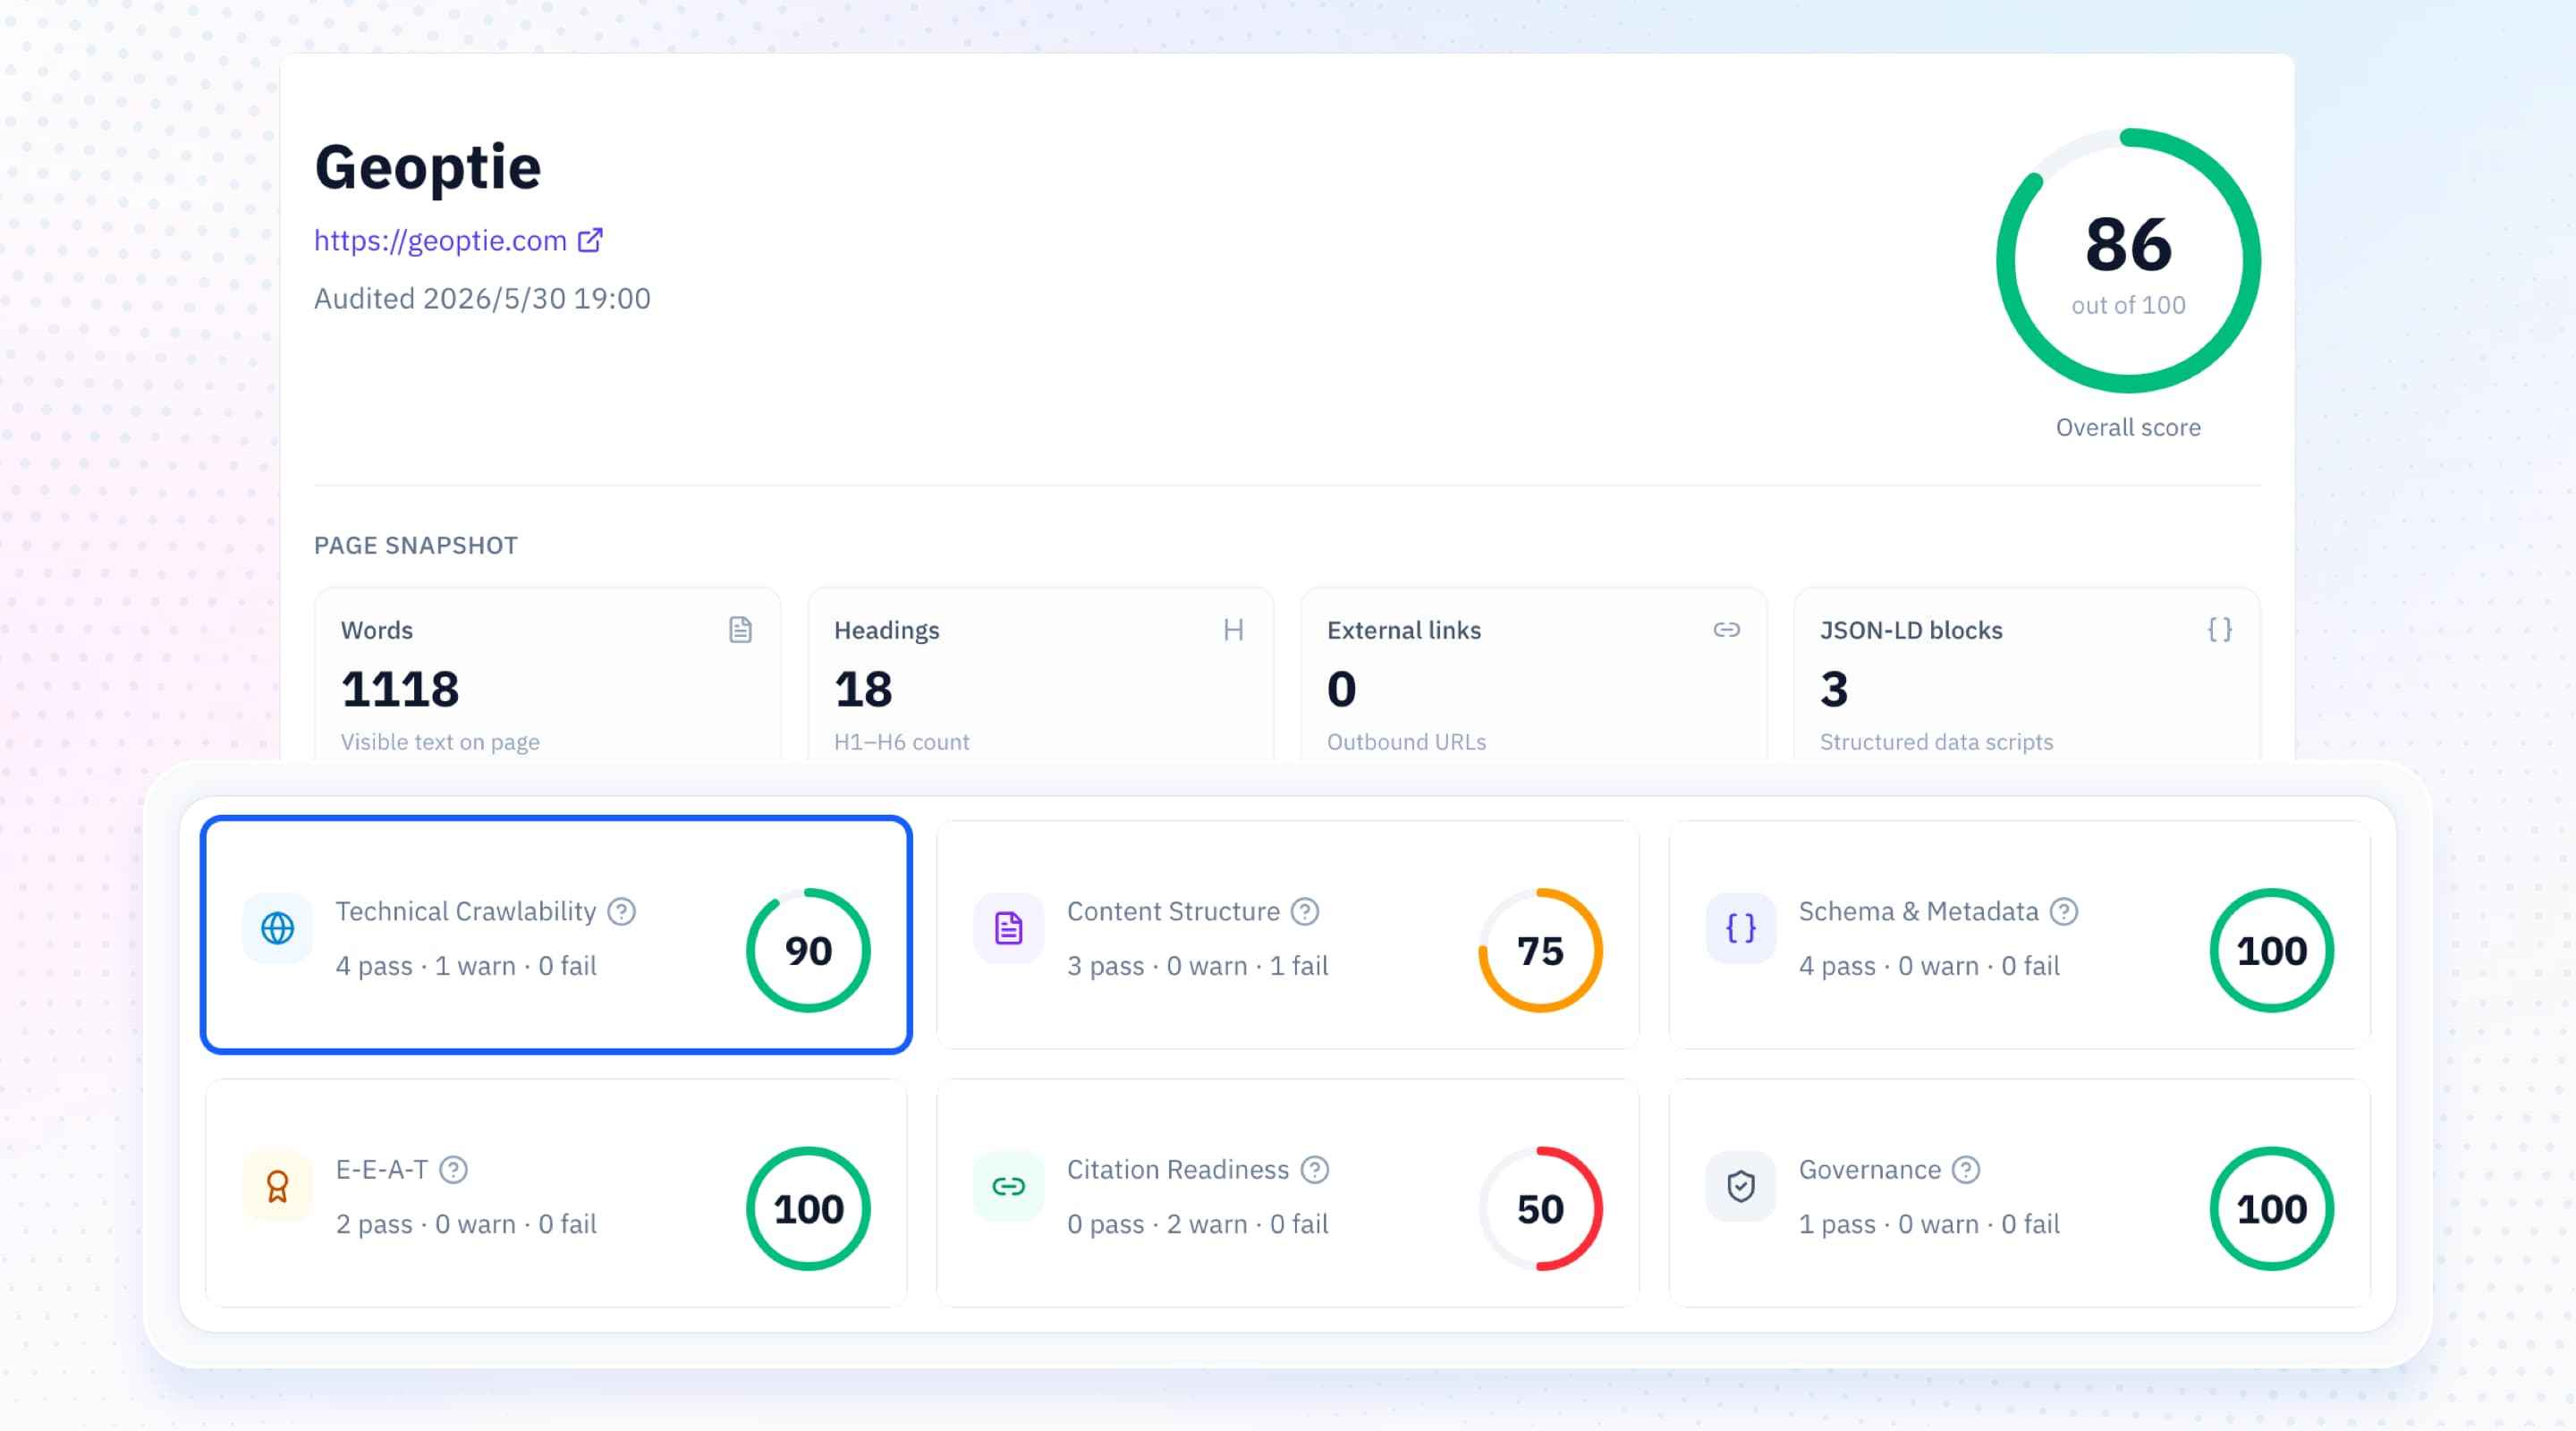
Task: Click the JSON-LD blocks braces icon
Action: 2219,629
